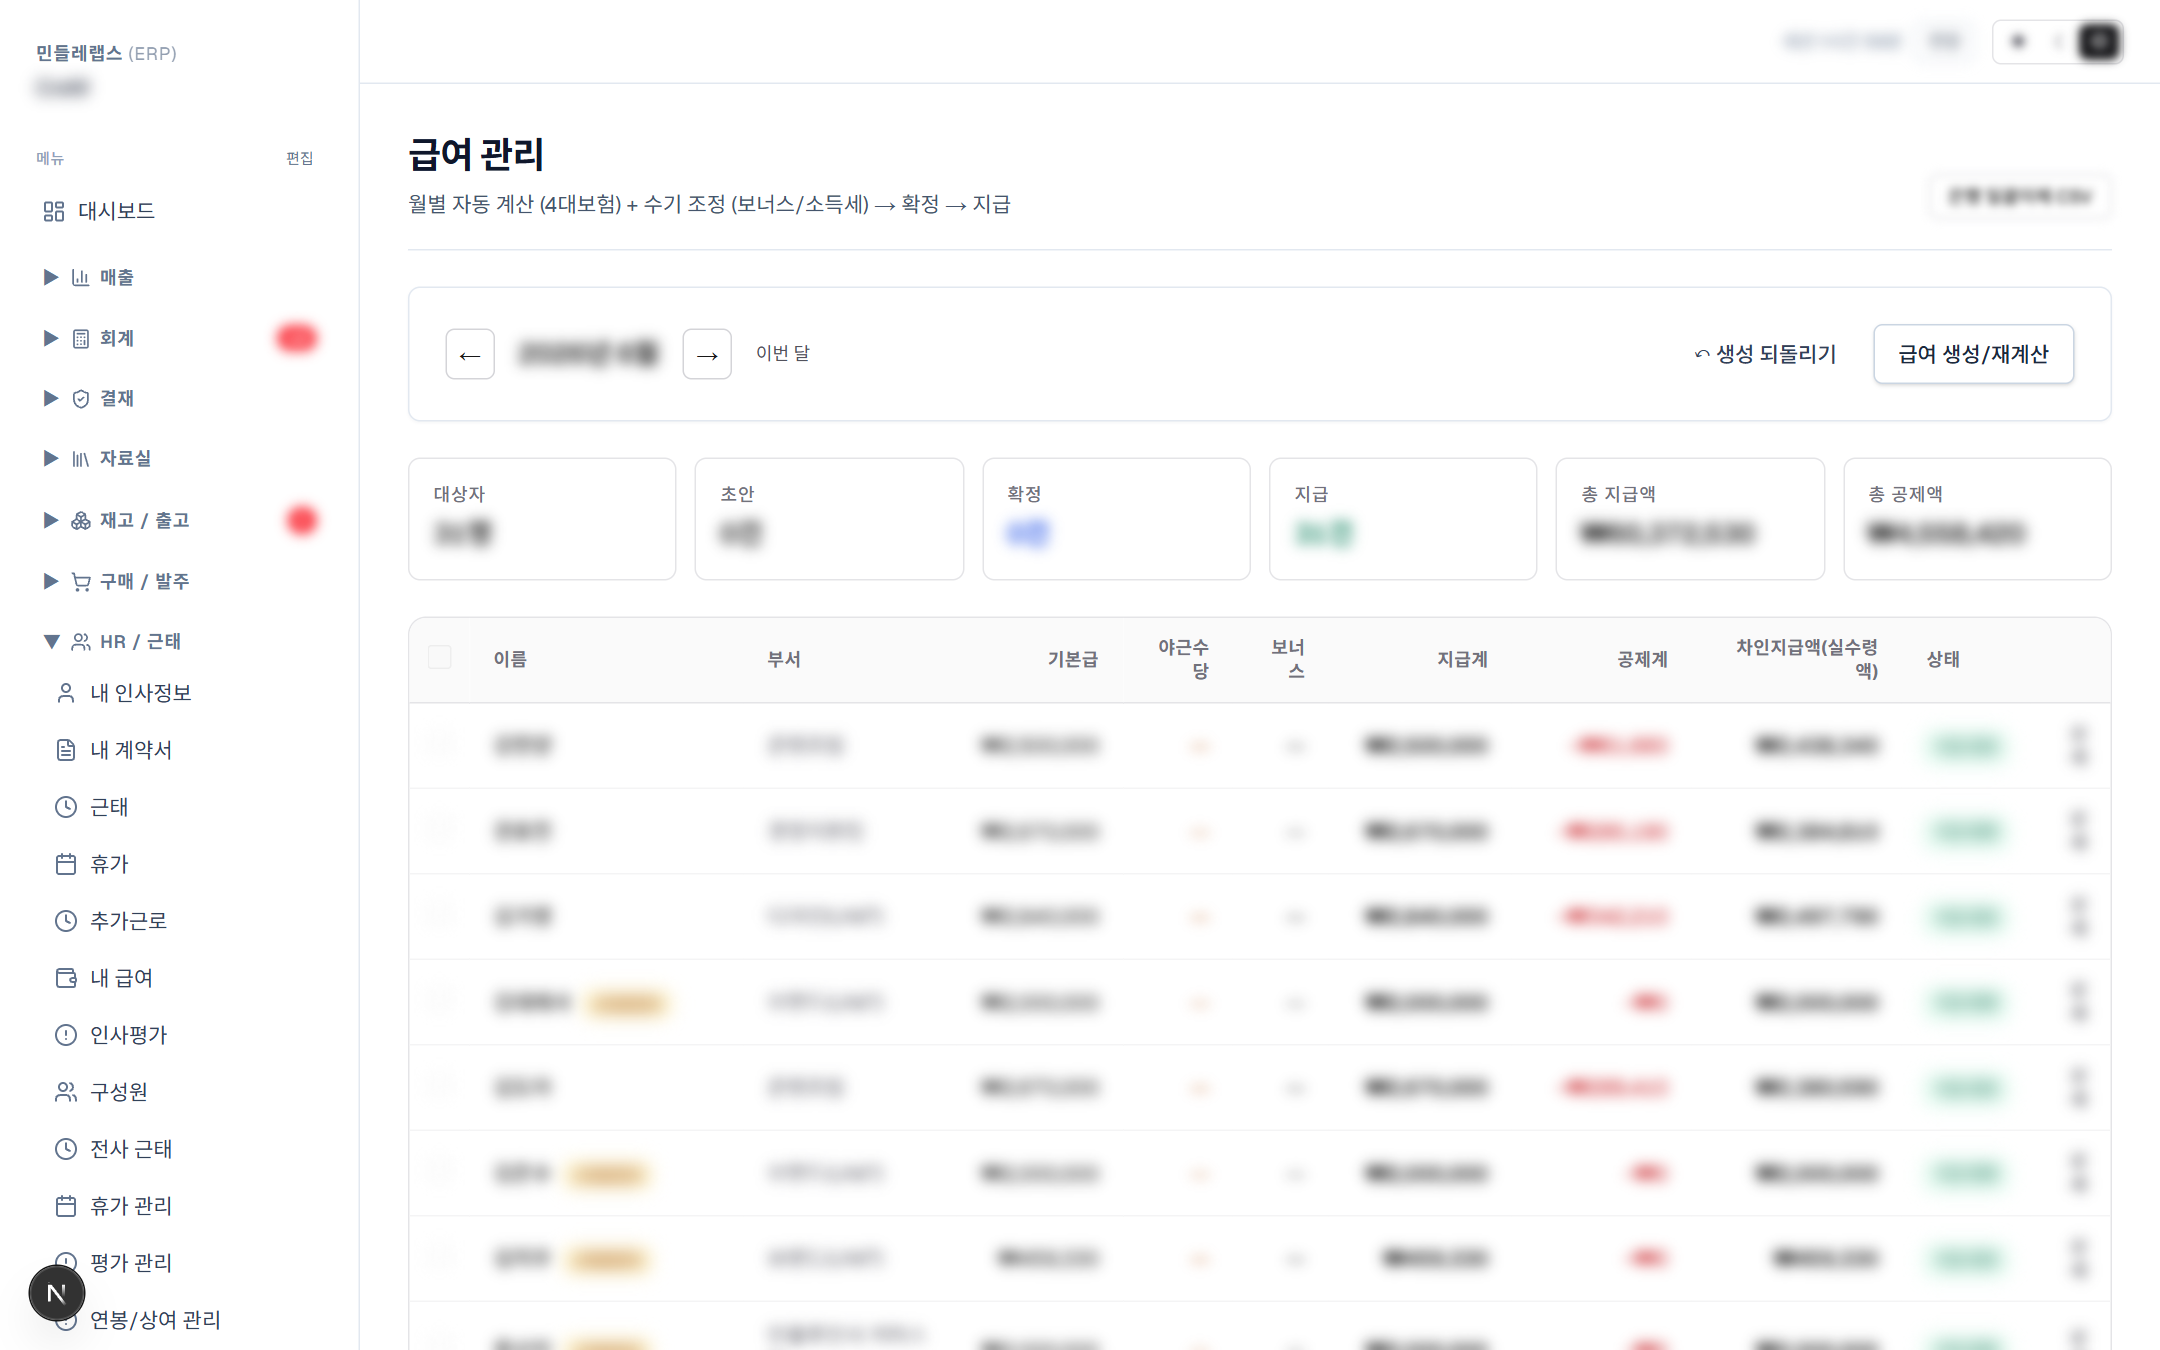Click the 초안 summary card
Viewport: 2160px width, 1350px height.
[829, 519]
